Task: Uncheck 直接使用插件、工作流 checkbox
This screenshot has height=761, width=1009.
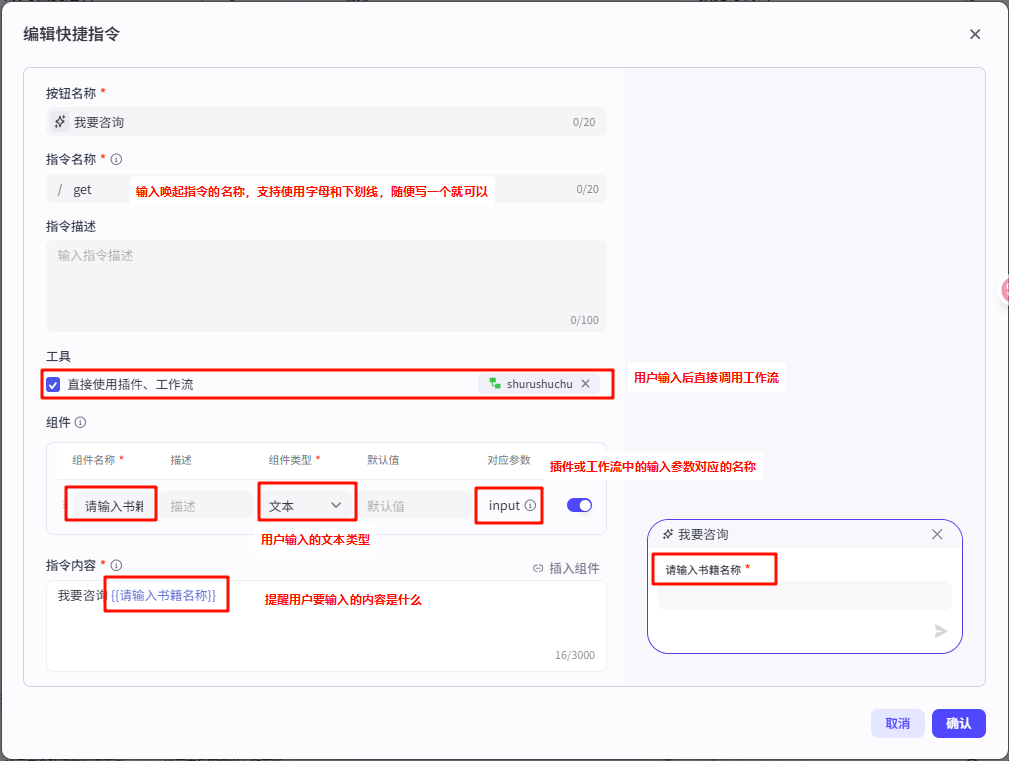Action: [54, 384]
